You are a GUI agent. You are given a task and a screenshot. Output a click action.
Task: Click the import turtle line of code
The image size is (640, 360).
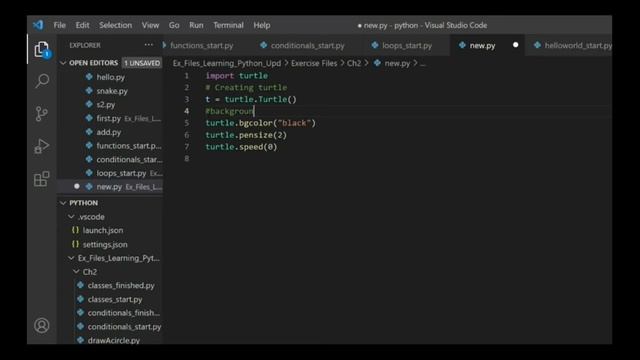237,76
